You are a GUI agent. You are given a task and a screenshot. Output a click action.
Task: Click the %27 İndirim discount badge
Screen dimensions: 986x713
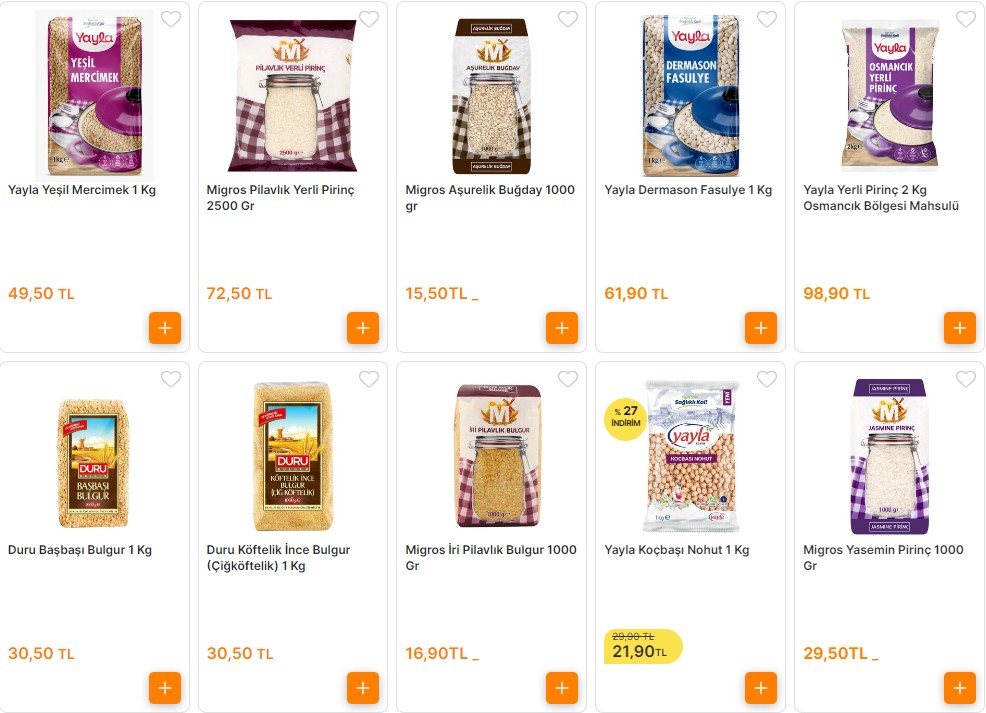(x=625, y=418)
